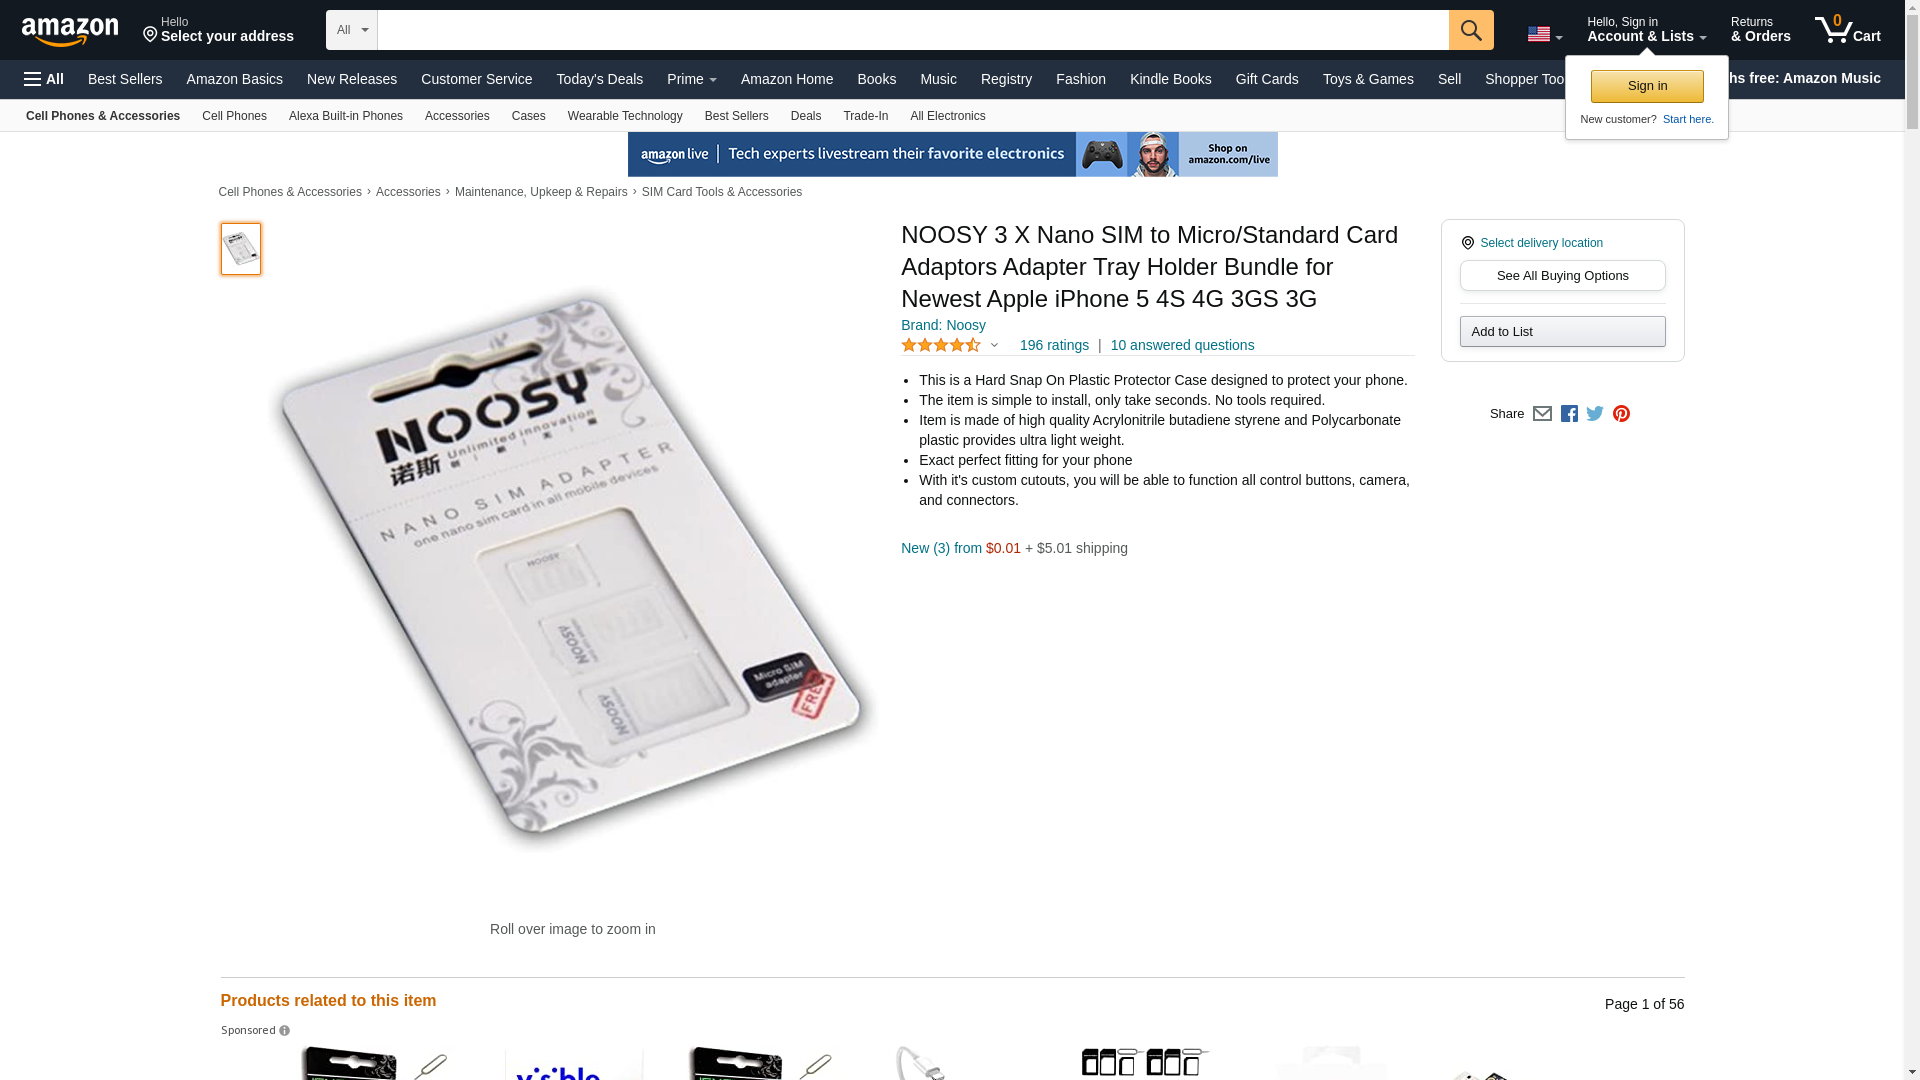Focus the Amazon search input field
Screen dimensions: 1920x1080
click(x=913, y=30)
